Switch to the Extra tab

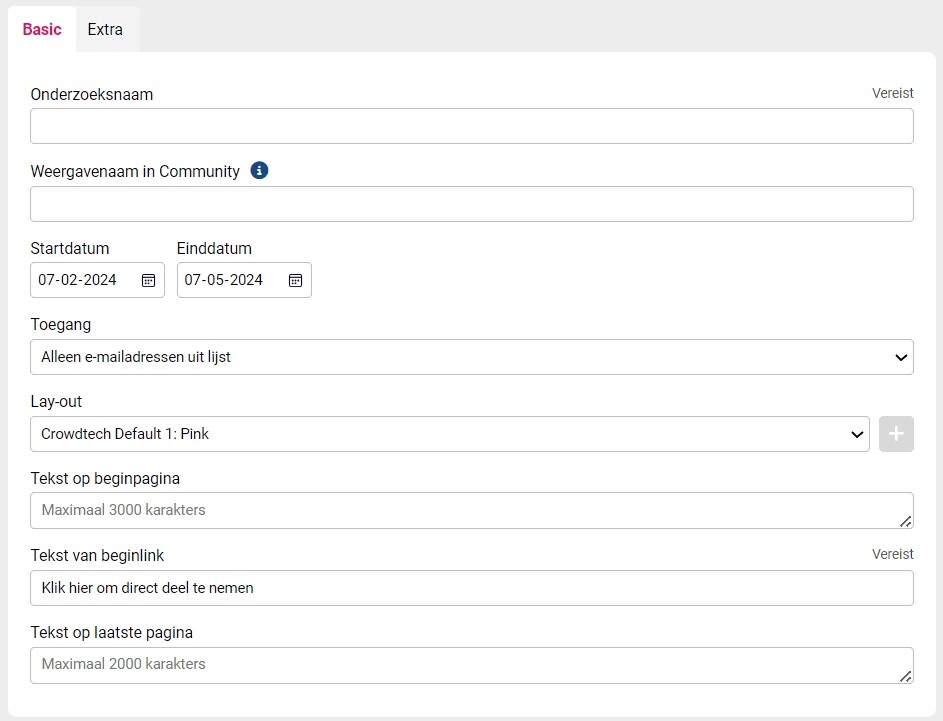(x=105, y=29)
